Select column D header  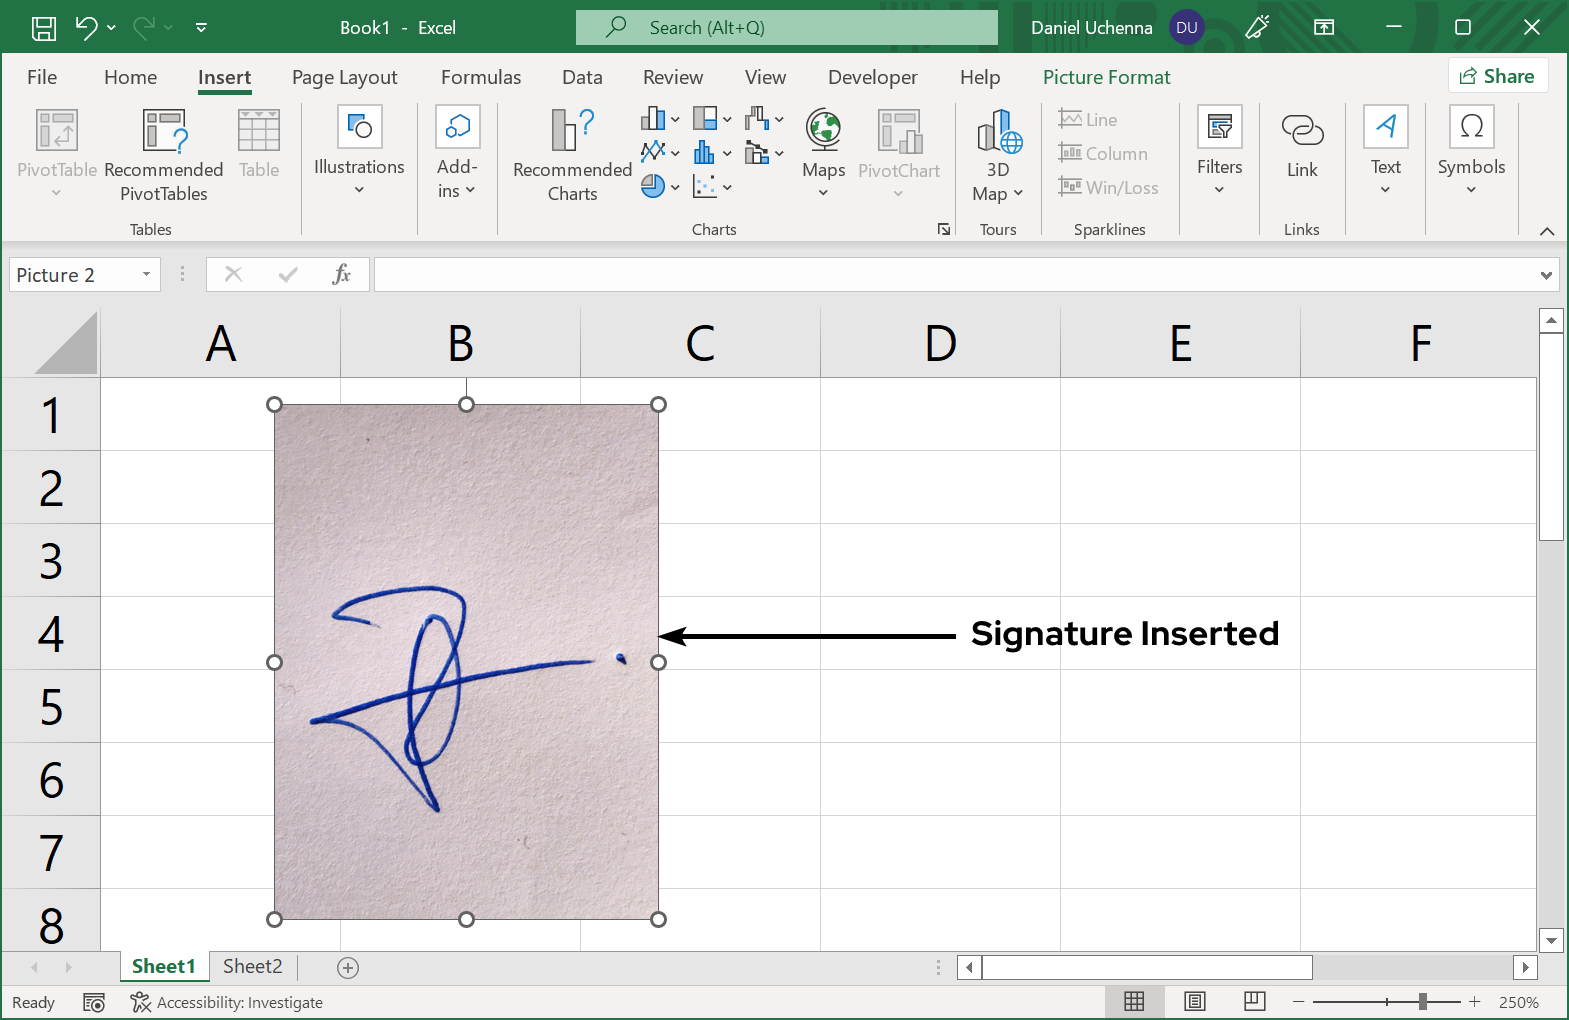(x=940, y=343)
